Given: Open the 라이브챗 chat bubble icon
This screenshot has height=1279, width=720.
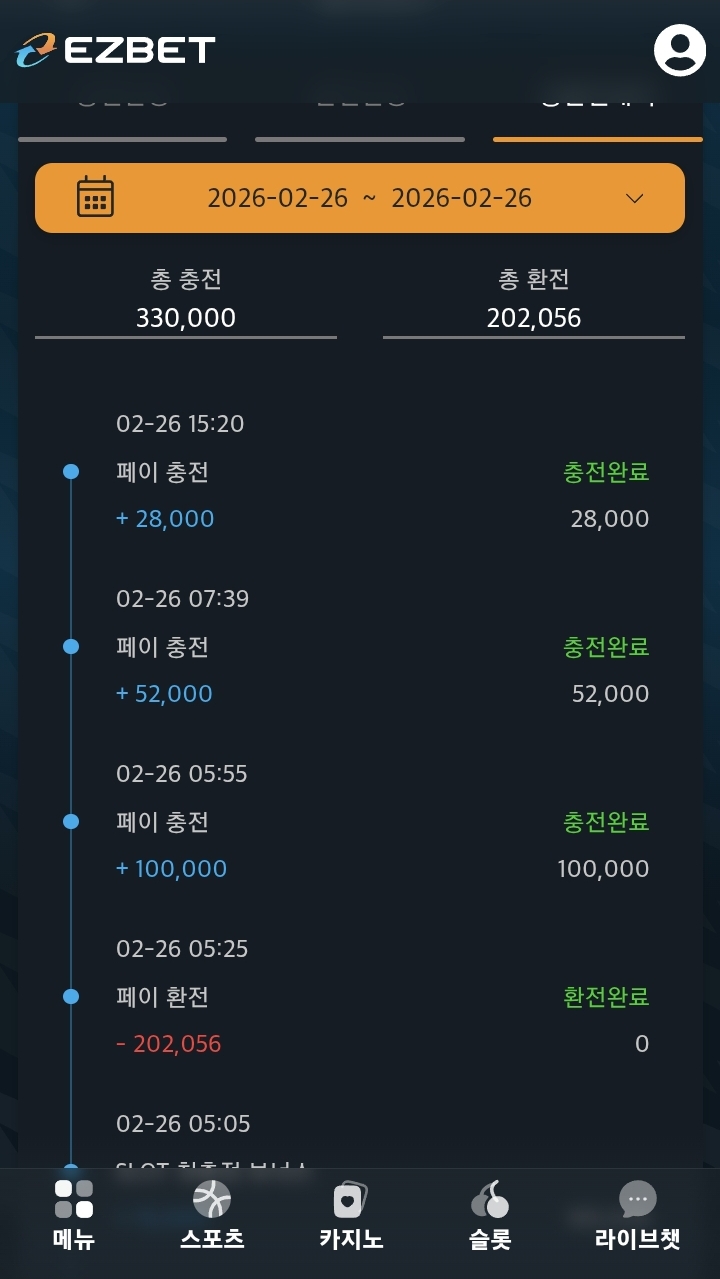Looking at the screenshot, I should point(637,1199).
